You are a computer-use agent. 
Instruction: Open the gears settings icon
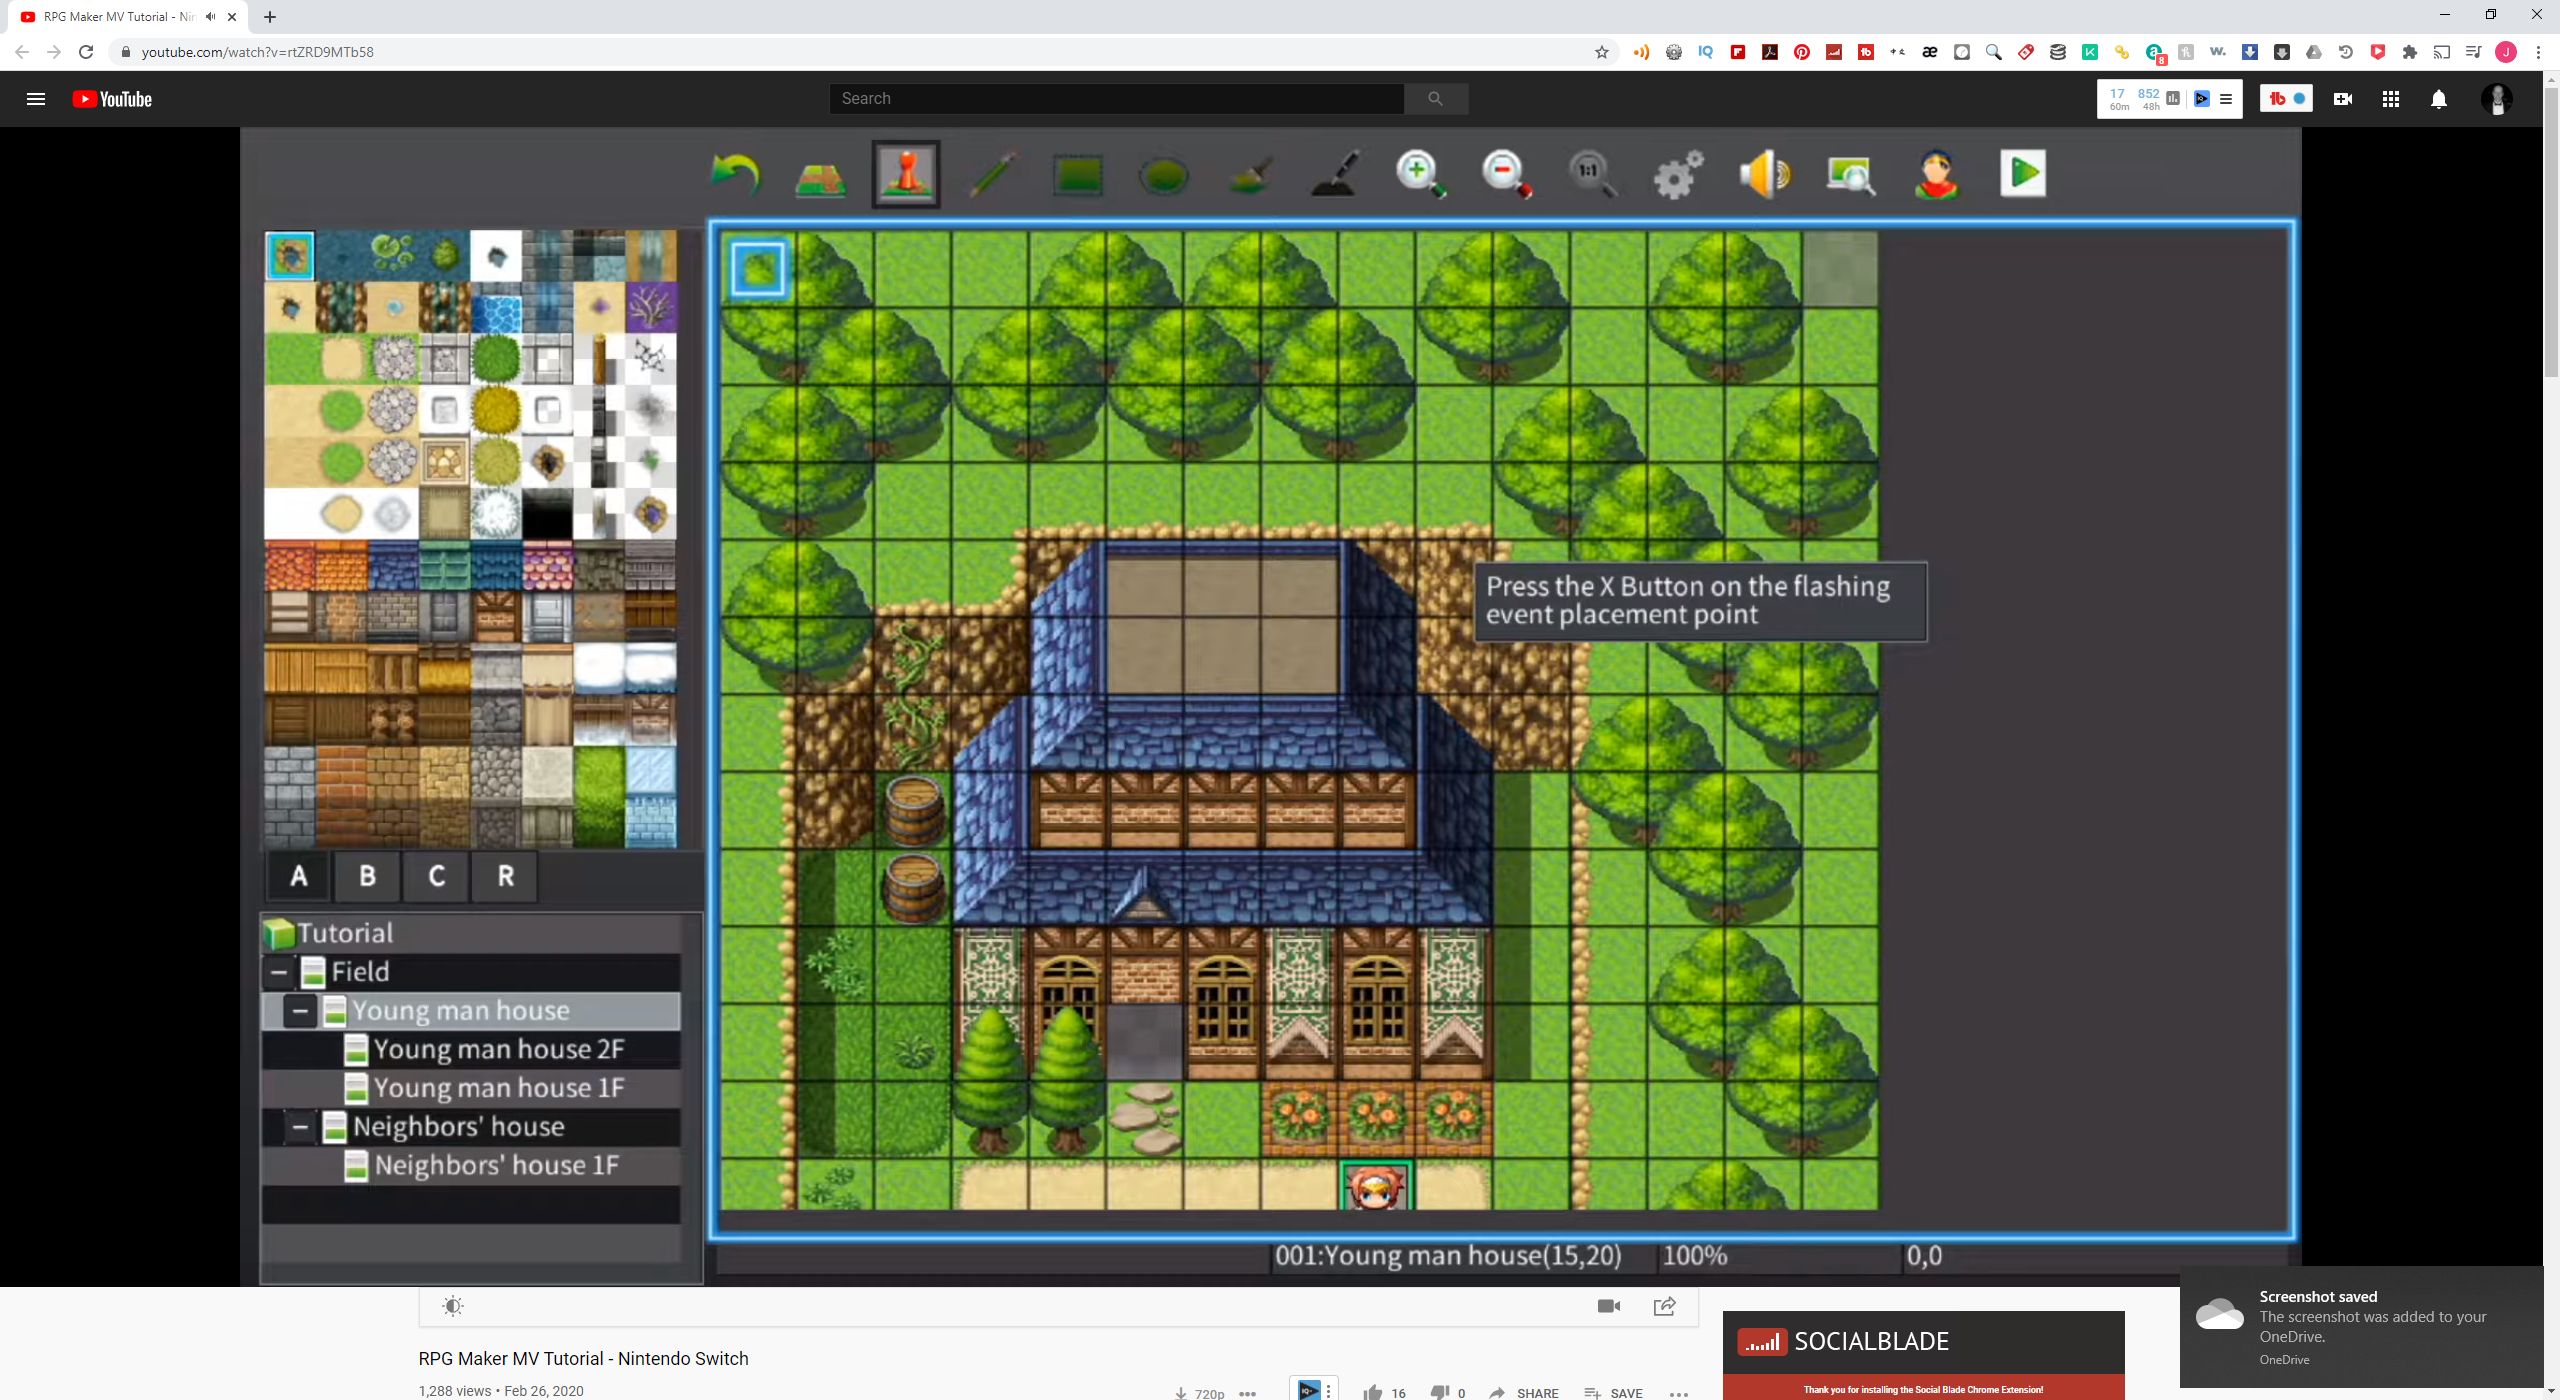pos(1678,174)
